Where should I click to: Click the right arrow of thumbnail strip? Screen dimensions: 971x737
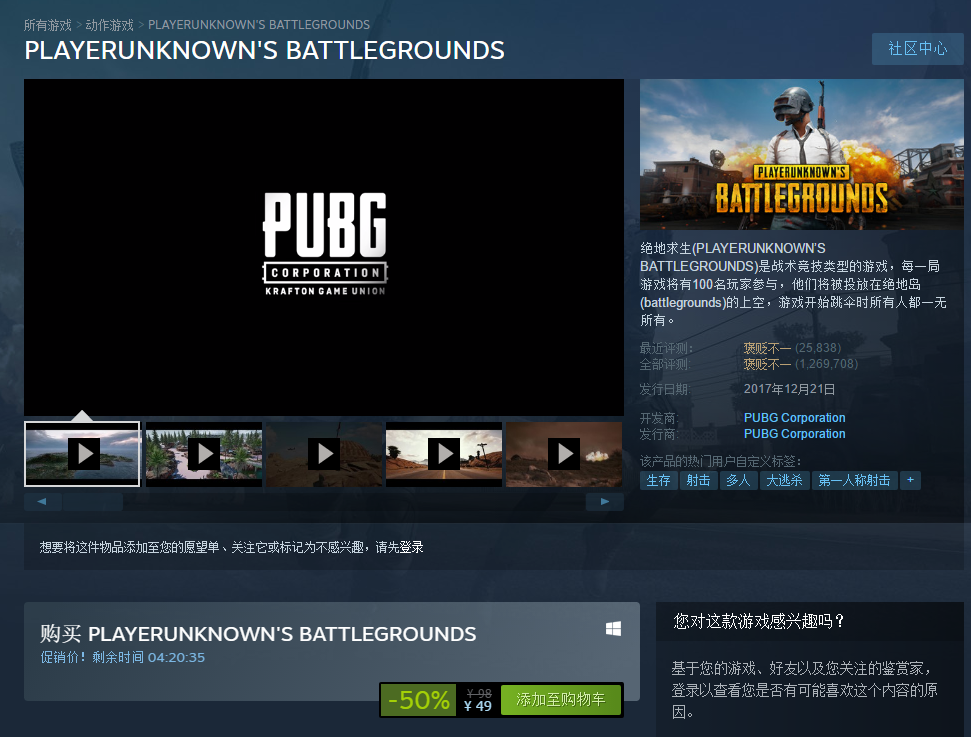(x=604, y=502)
